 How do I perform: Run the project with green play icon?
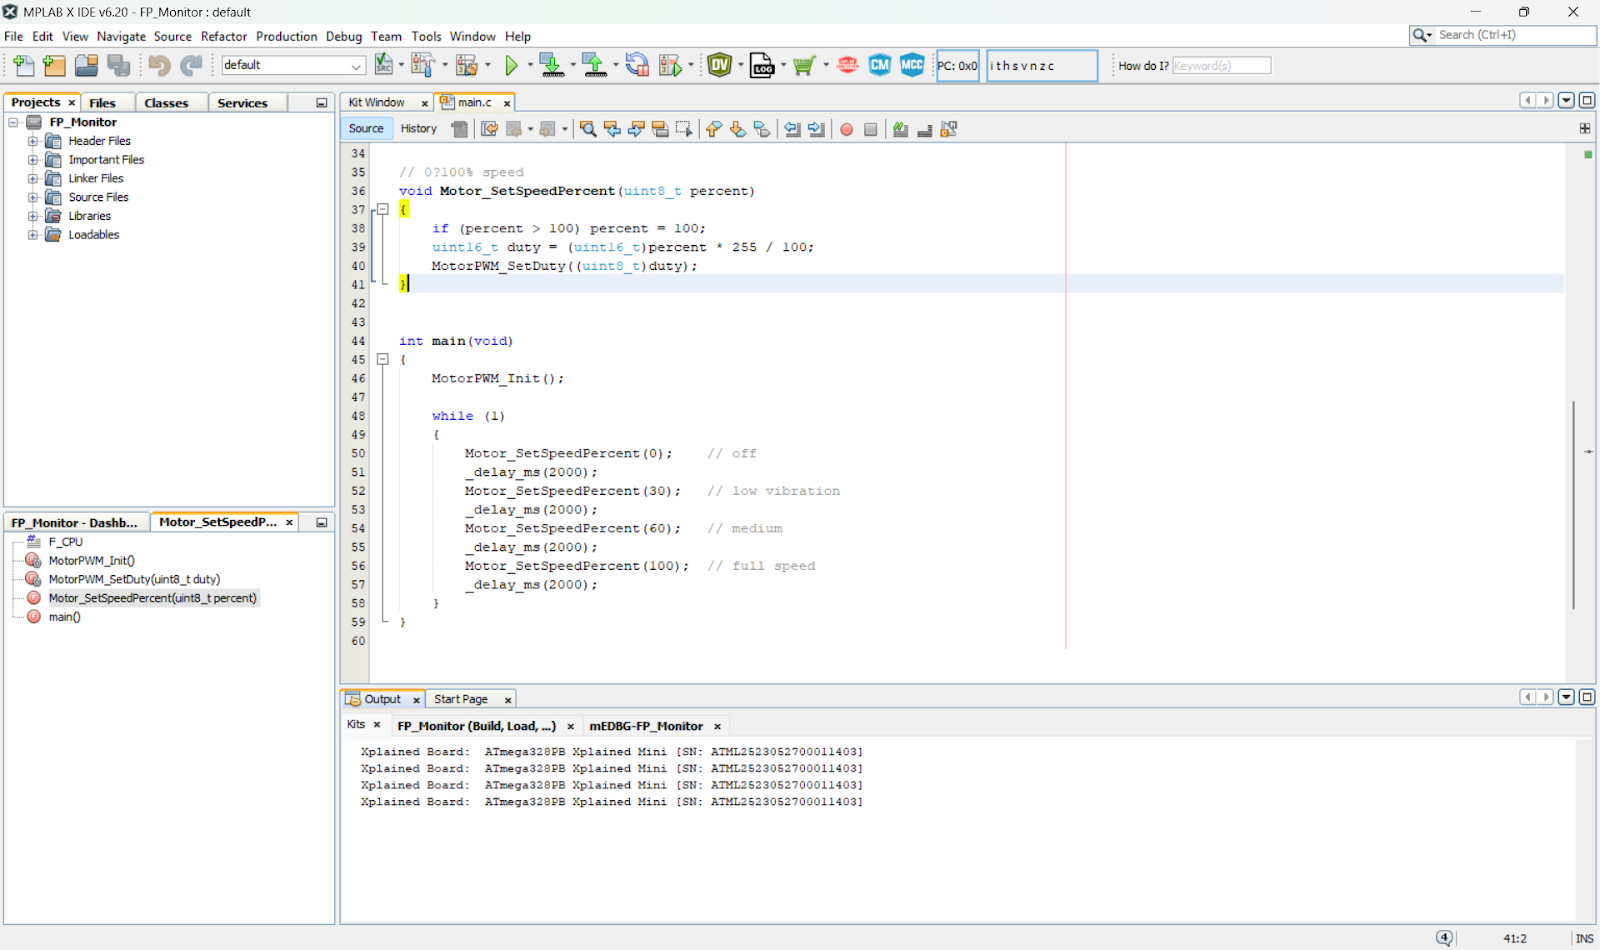[x=511, y=66]
